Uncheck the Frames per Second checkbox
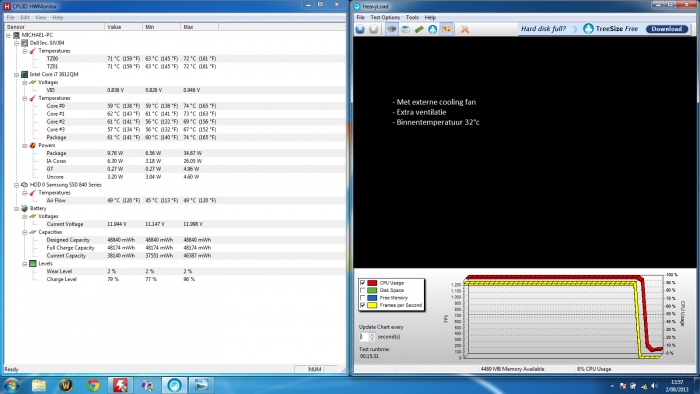This screenshot has height=394, width=700. point(362,305)
